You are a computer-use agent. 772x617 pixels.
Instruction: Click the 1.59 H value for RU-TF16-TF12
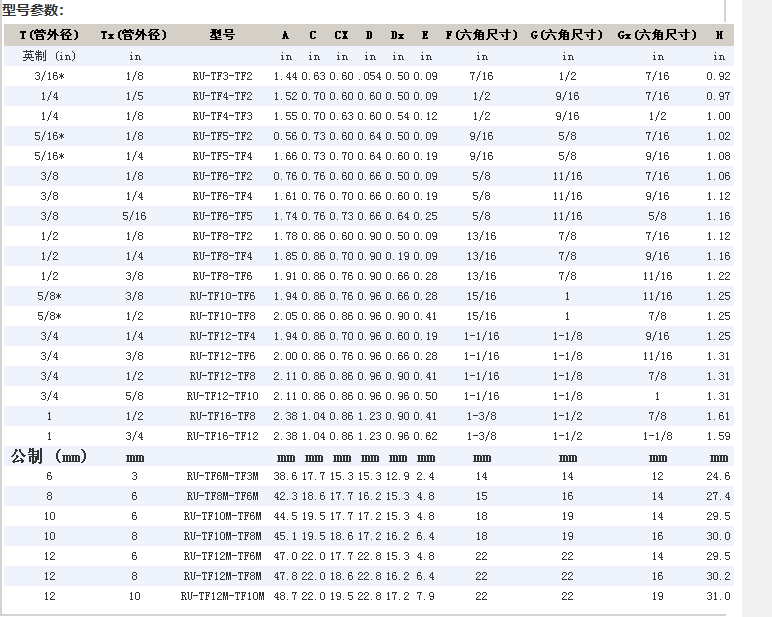718,436
